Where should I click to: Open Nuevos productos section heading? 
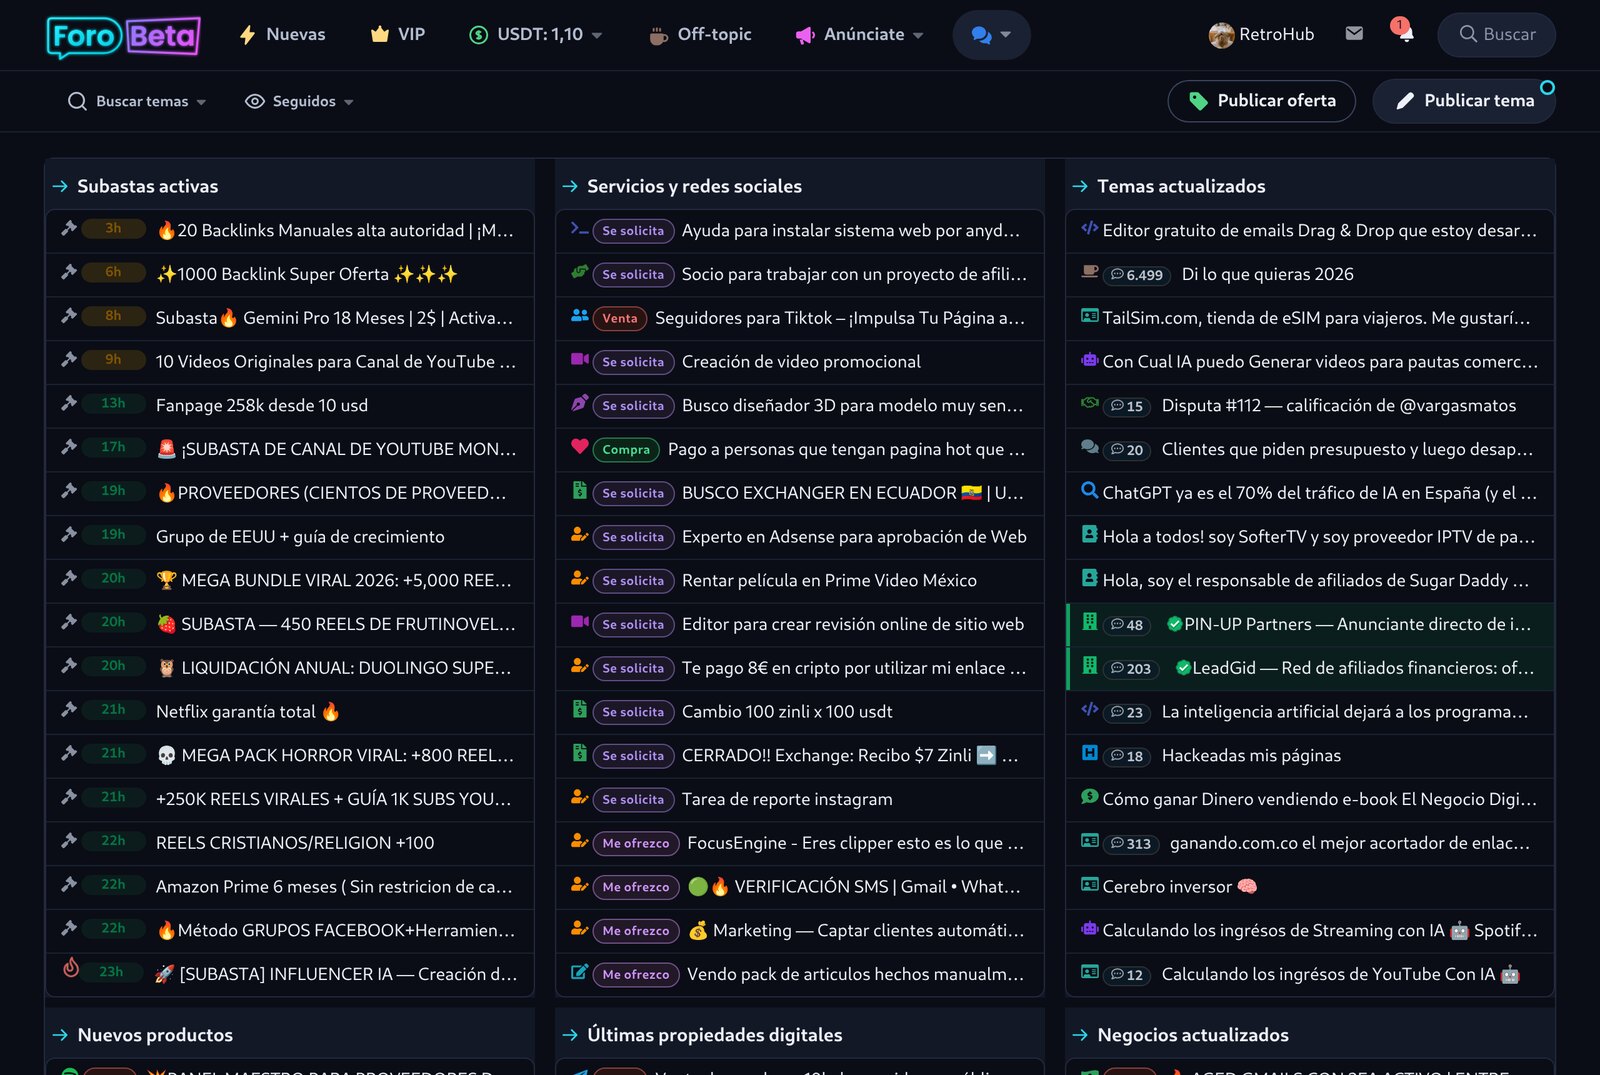point(155,1035)
